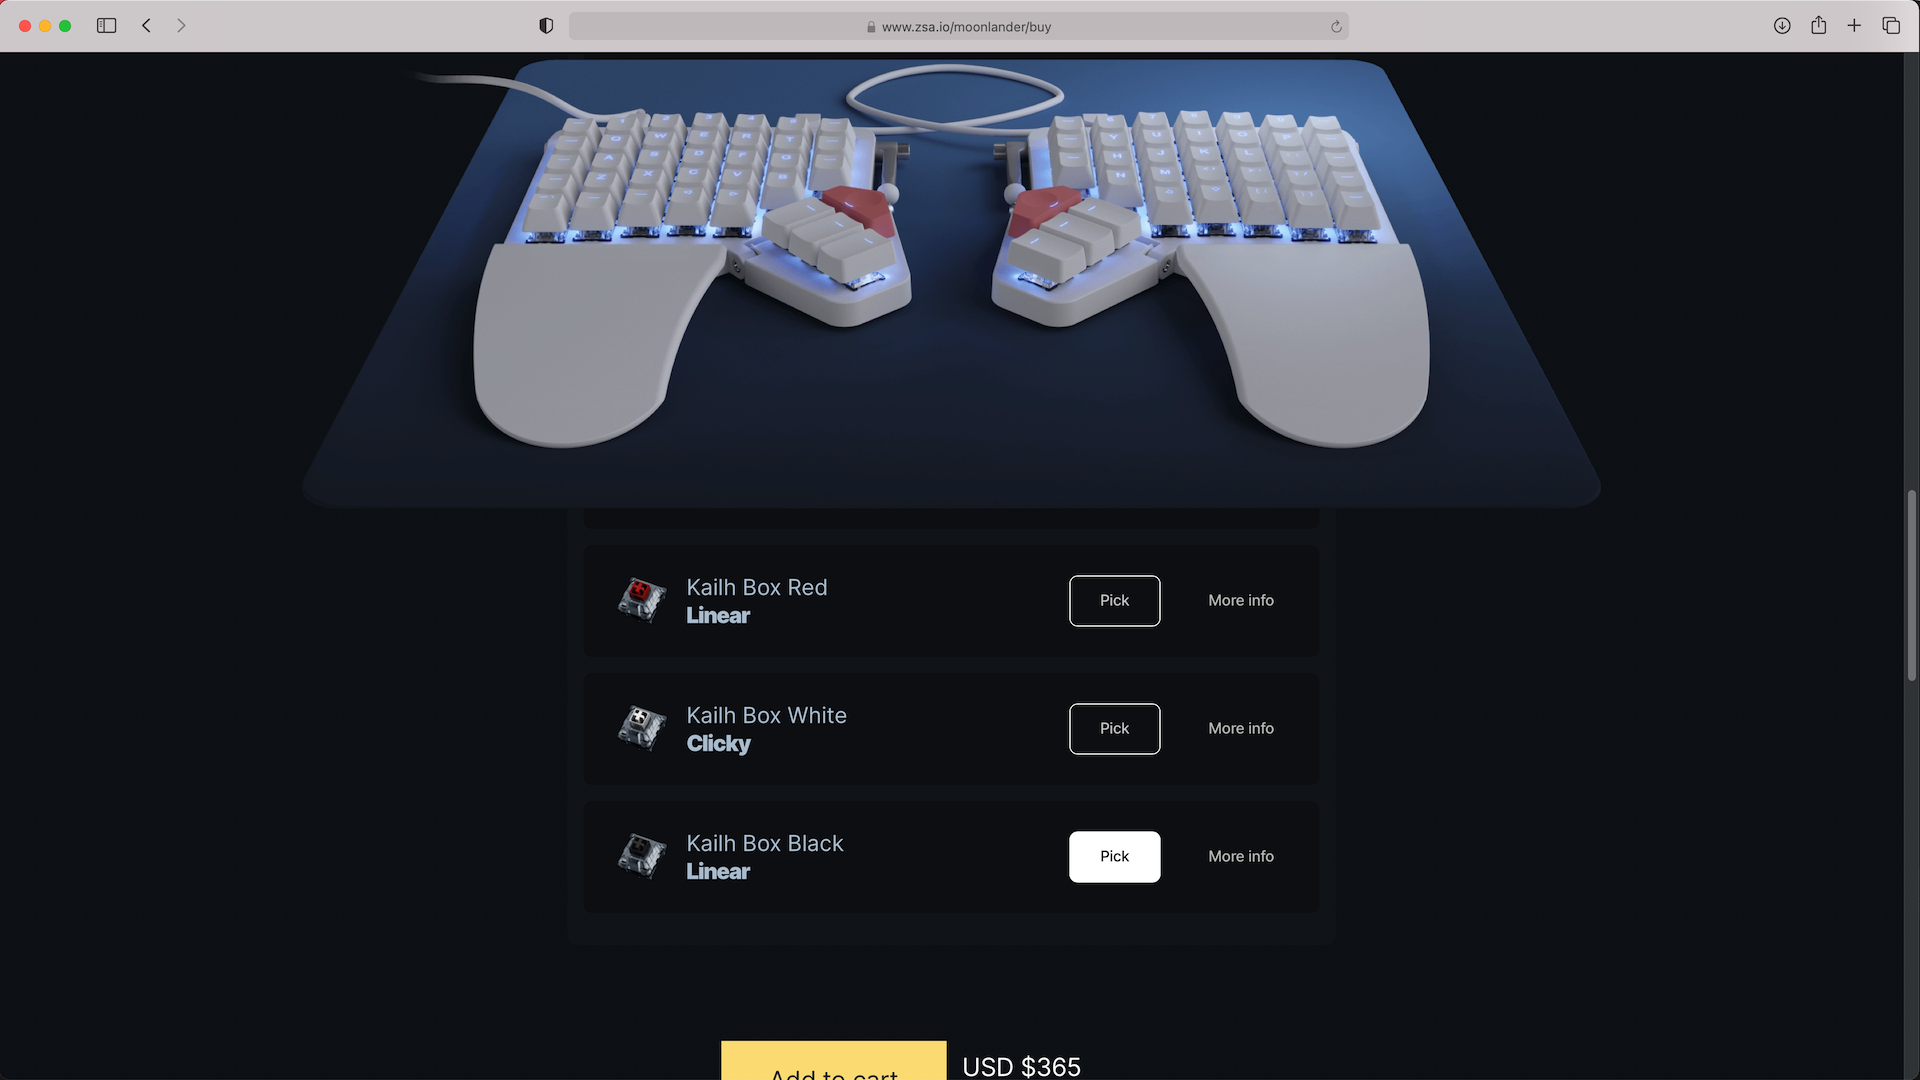Screen dimensions: 1920x1080
Task: Click the USD $365 price display
Action: (x=1021, y=1065)
